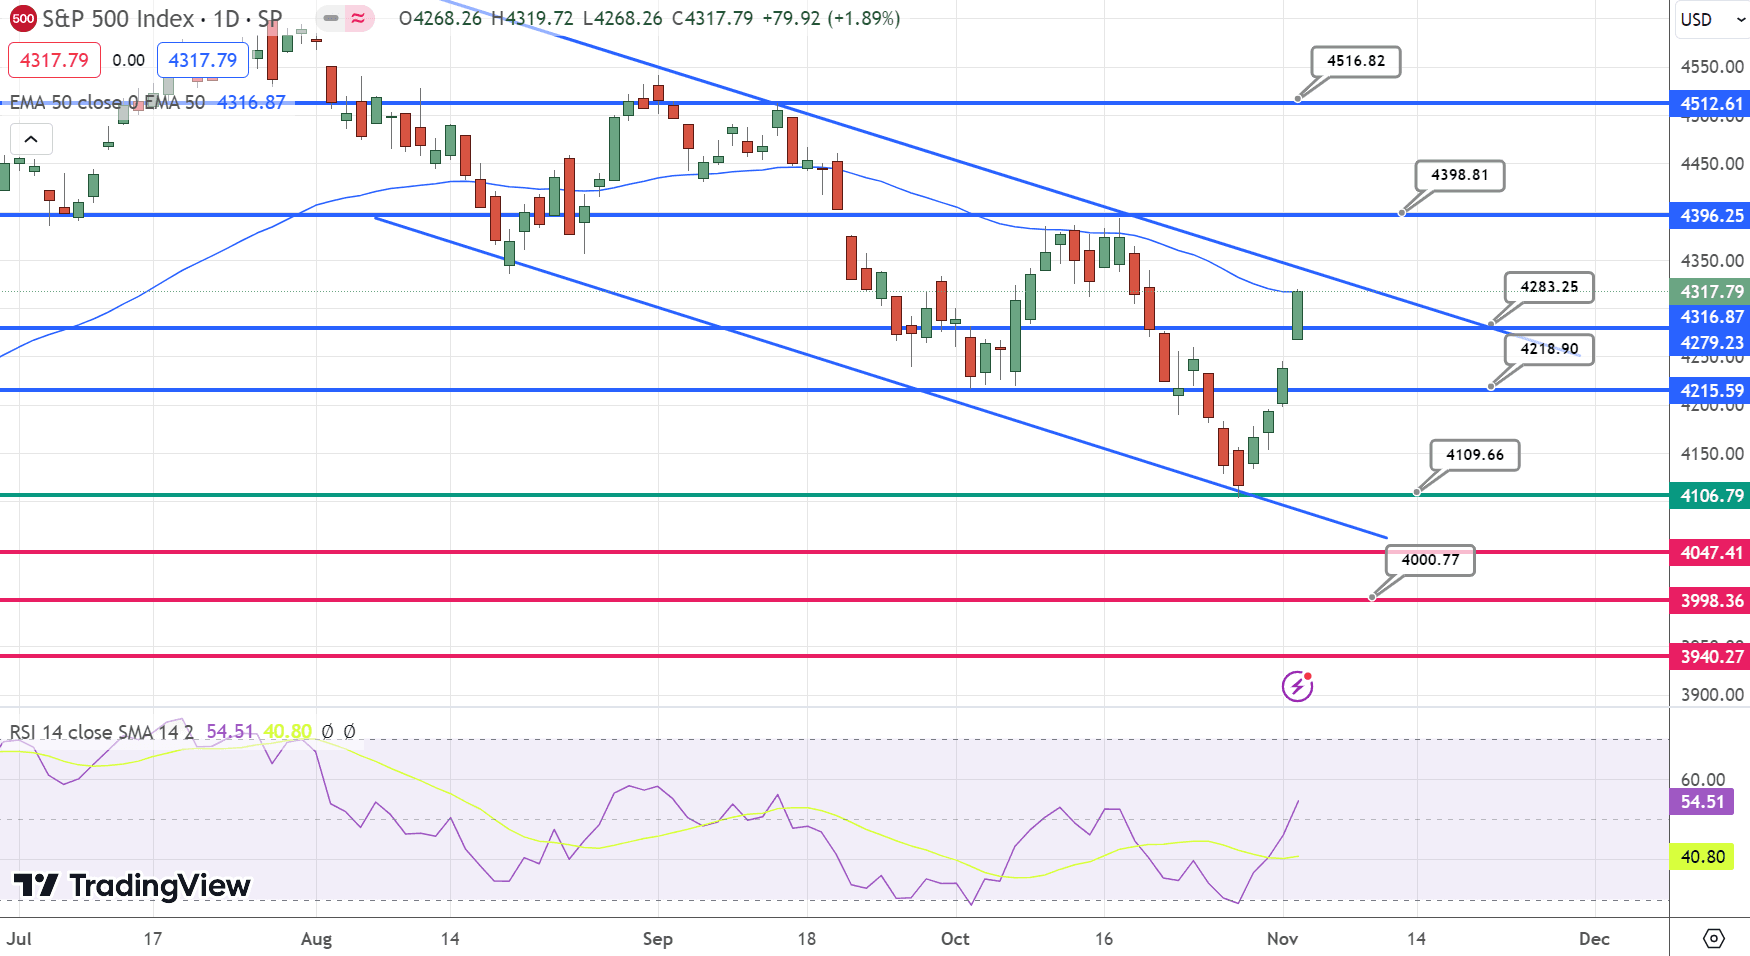Click the 4215.59 price axis label
1750x956 pixels.
tap(1711, 391)
